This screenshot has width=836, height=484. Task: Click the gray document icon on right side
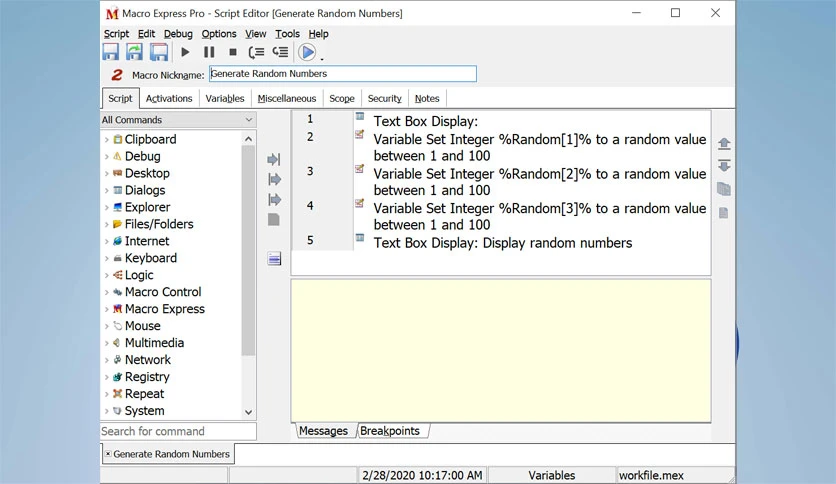click(724, 213)
